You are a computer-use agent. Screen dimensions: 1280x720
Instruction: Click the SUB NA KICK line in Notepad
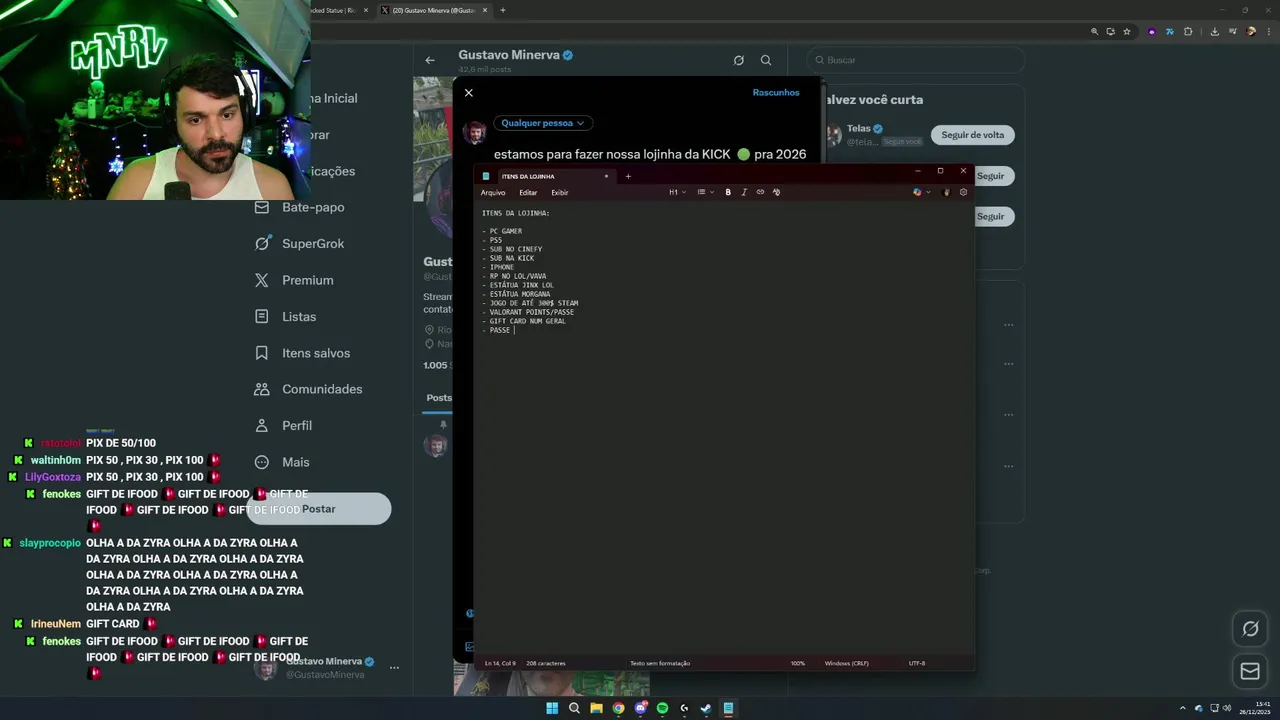[x=508, y=258]
